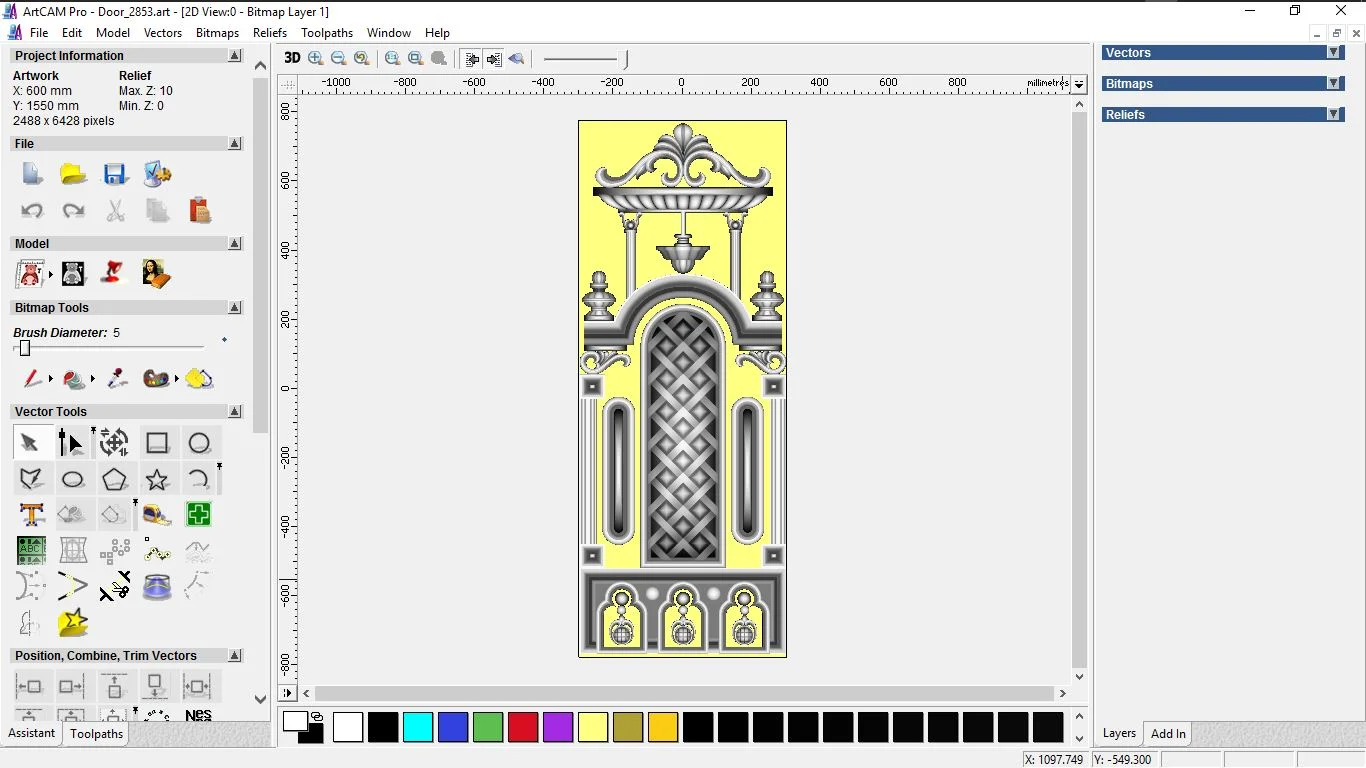Click the Zoom In magnifier icon

click(316, 59)
